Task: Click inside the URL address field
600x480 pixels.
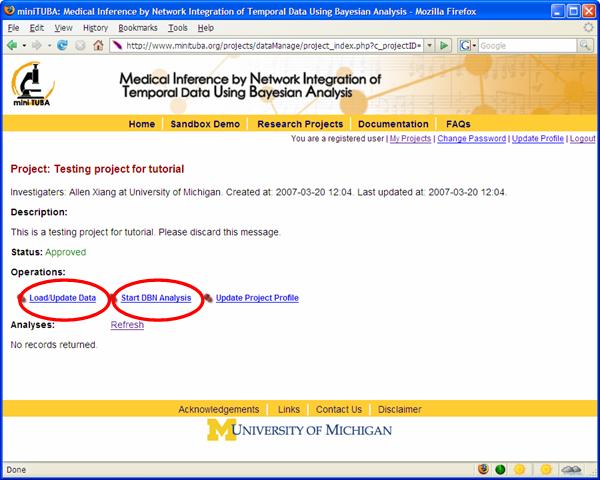Action: pyautogui.click(x=273, y=46)
